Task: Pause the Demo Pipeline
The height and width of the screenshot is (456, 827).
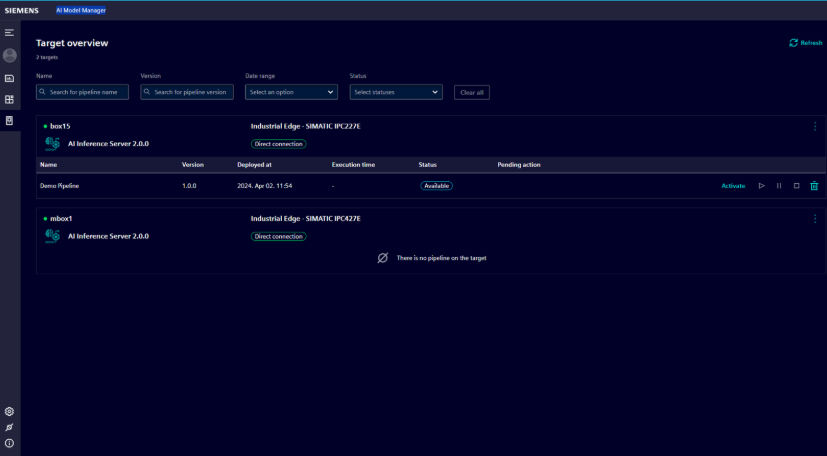Action: [x=779, y=186]
